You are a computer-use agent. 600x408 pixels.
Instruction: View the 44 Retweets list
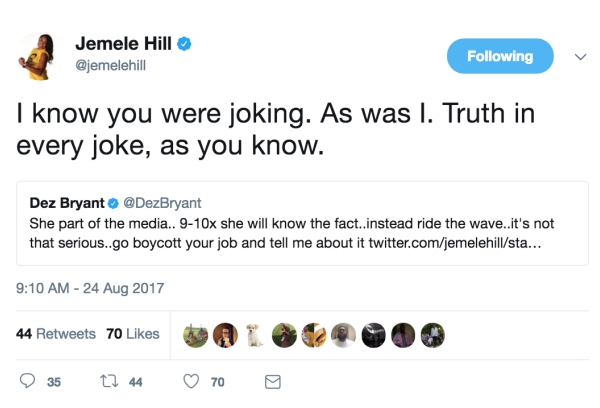click(56, 333)
